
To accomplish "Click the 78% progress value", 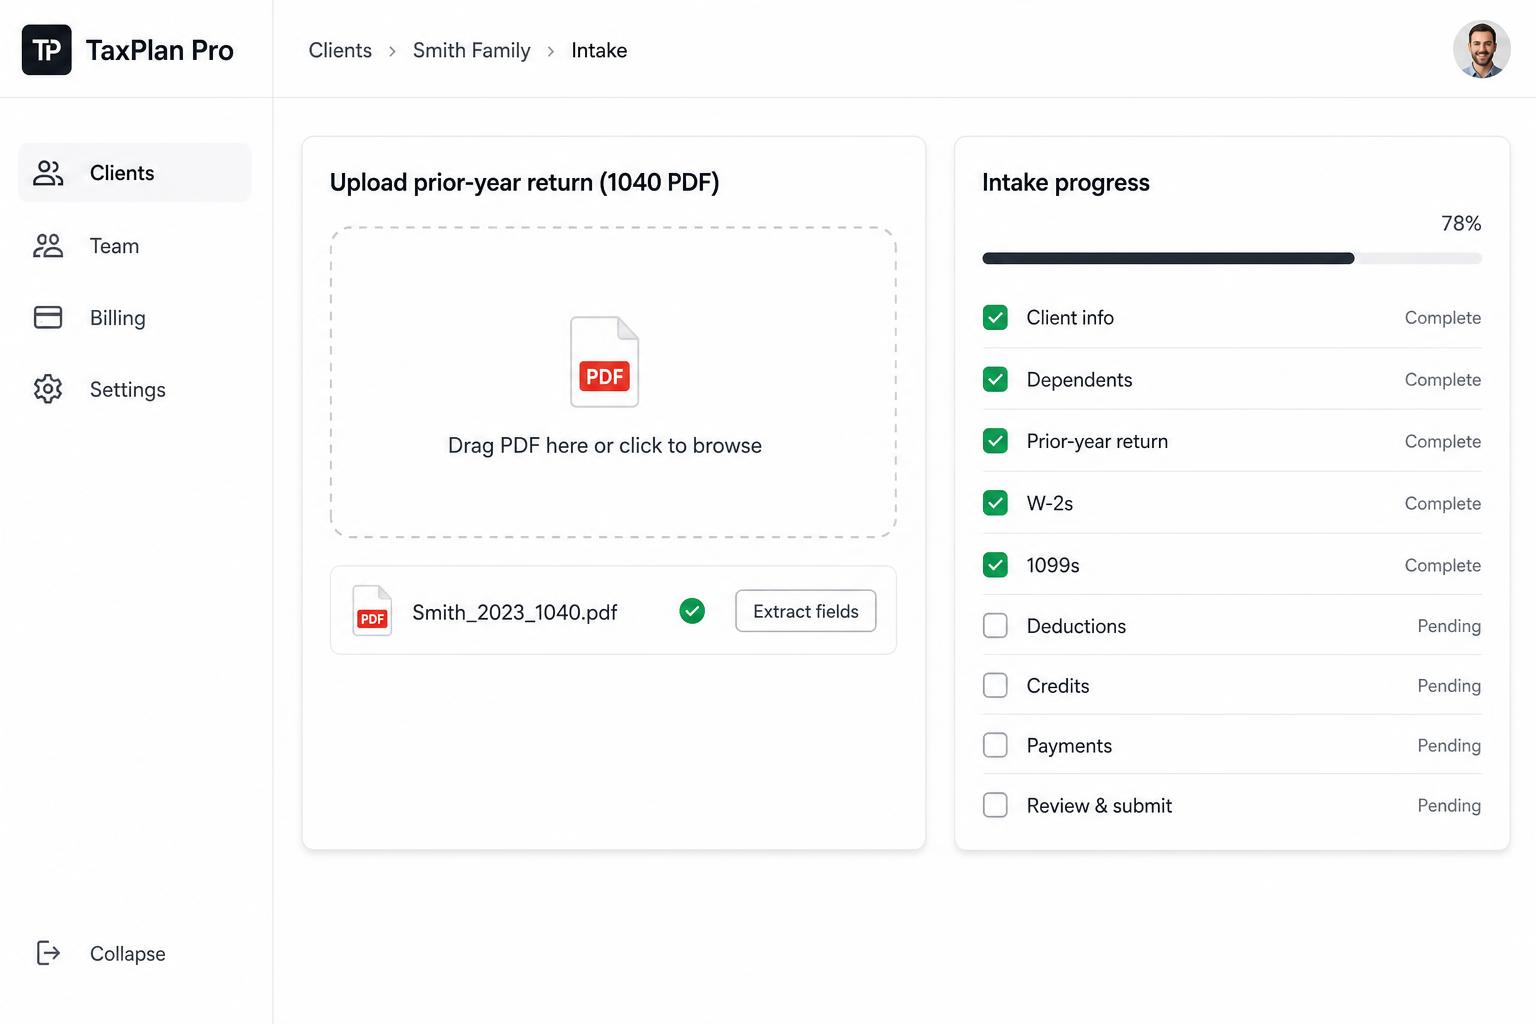I will (x=1461, y=224).
